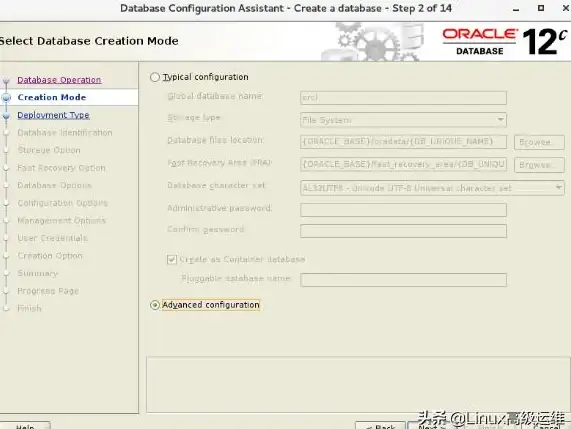Click the Configuration Options step

click(x=63, y=203)
